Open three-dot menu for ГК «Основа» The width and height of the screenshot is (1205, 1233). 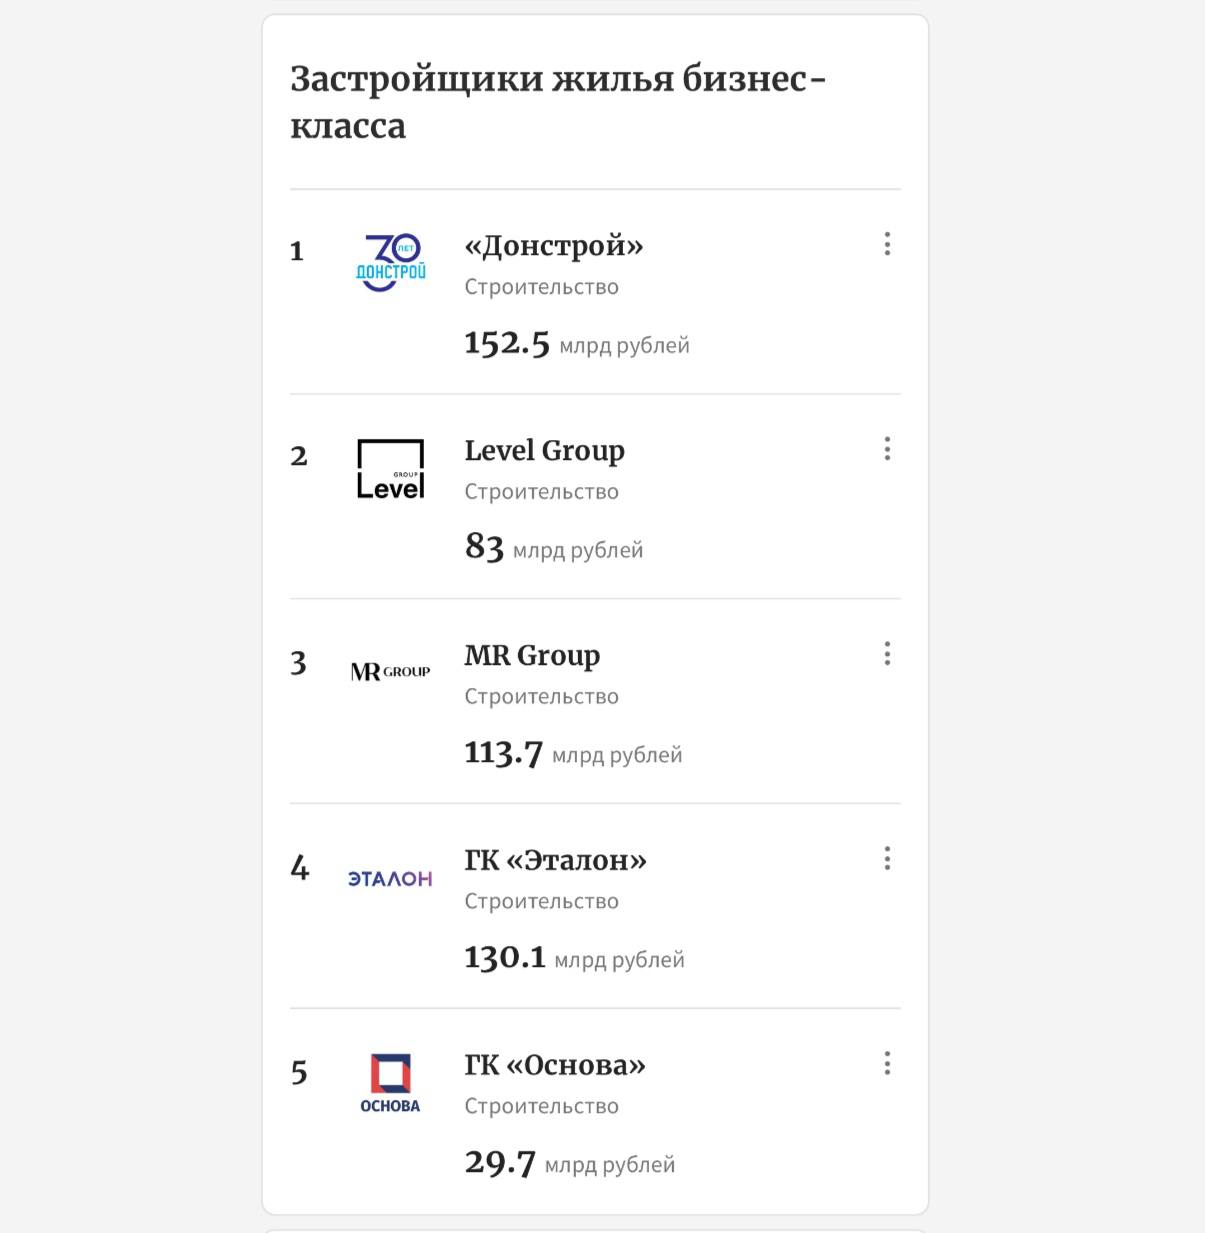tap(887, 1063)
